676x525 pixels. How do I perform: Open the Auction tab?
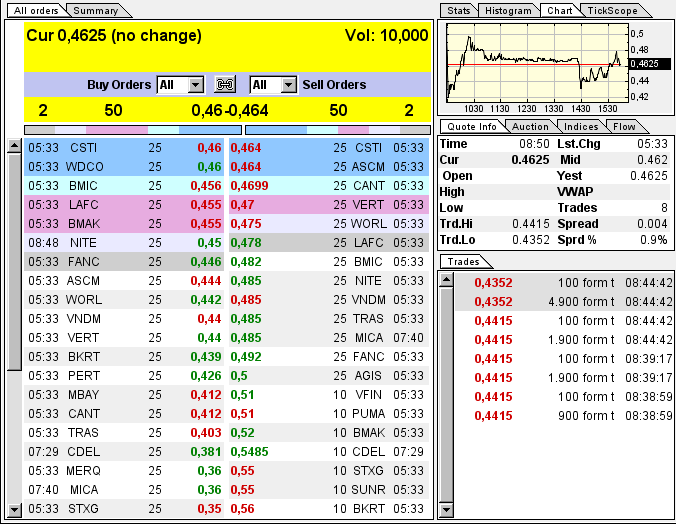[x=530, y=126]
